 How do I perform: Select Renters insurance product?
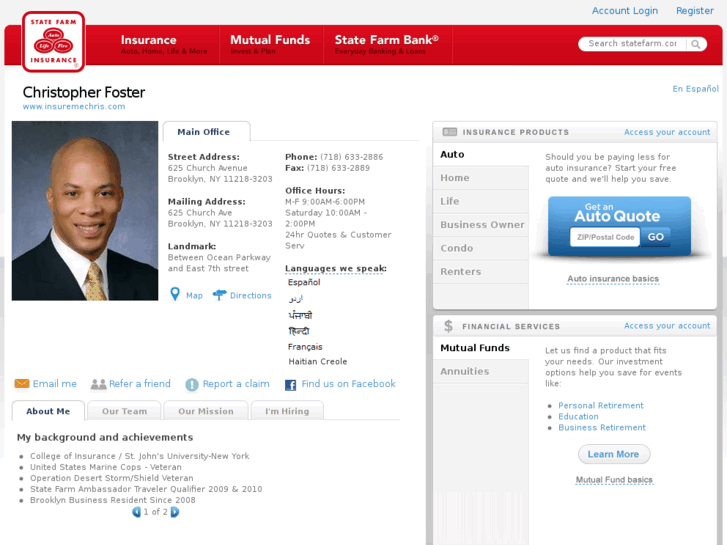pyautogui.click(x=481, y=272)
